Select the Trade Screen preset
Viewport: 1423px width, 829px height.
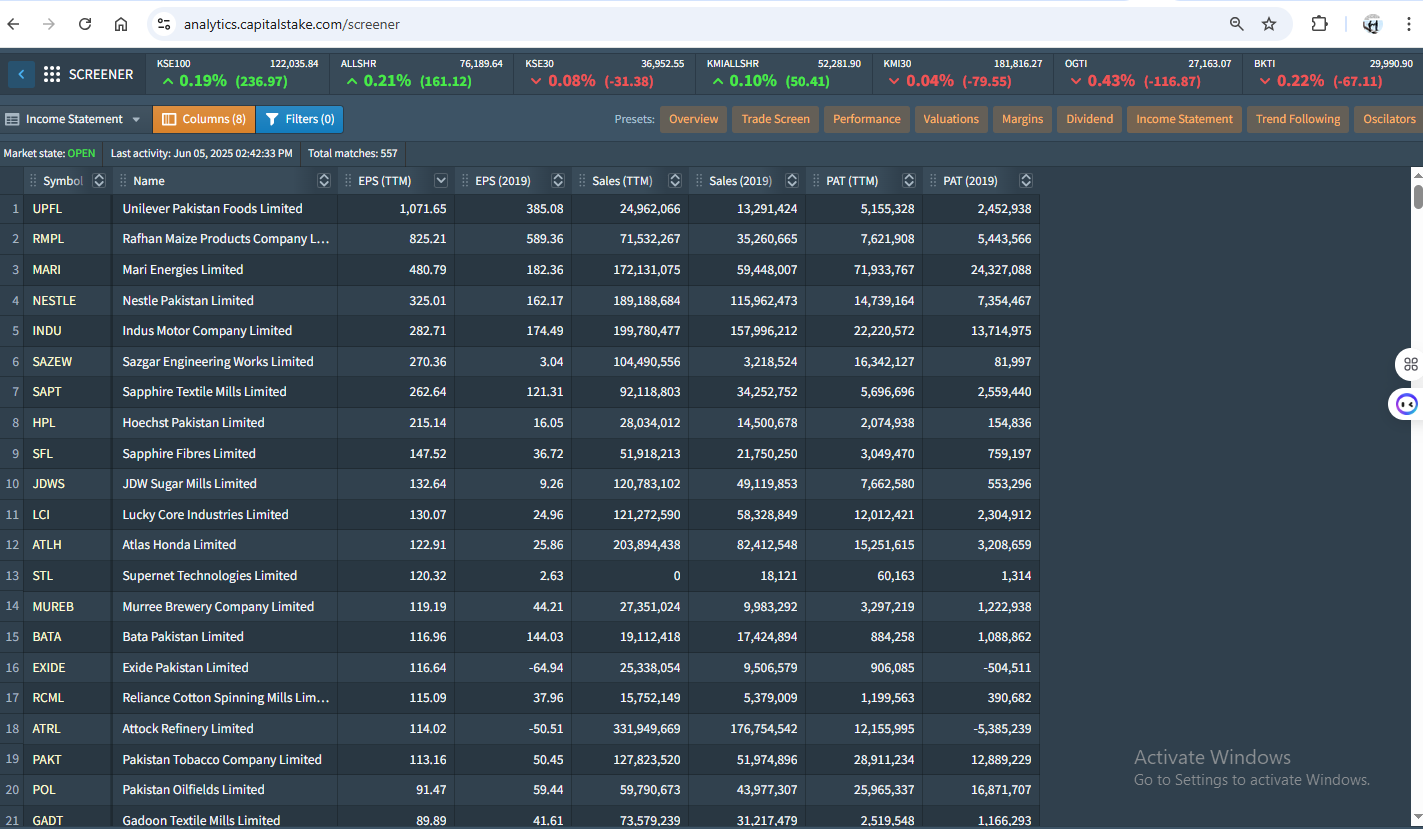(x=775, y=119)
